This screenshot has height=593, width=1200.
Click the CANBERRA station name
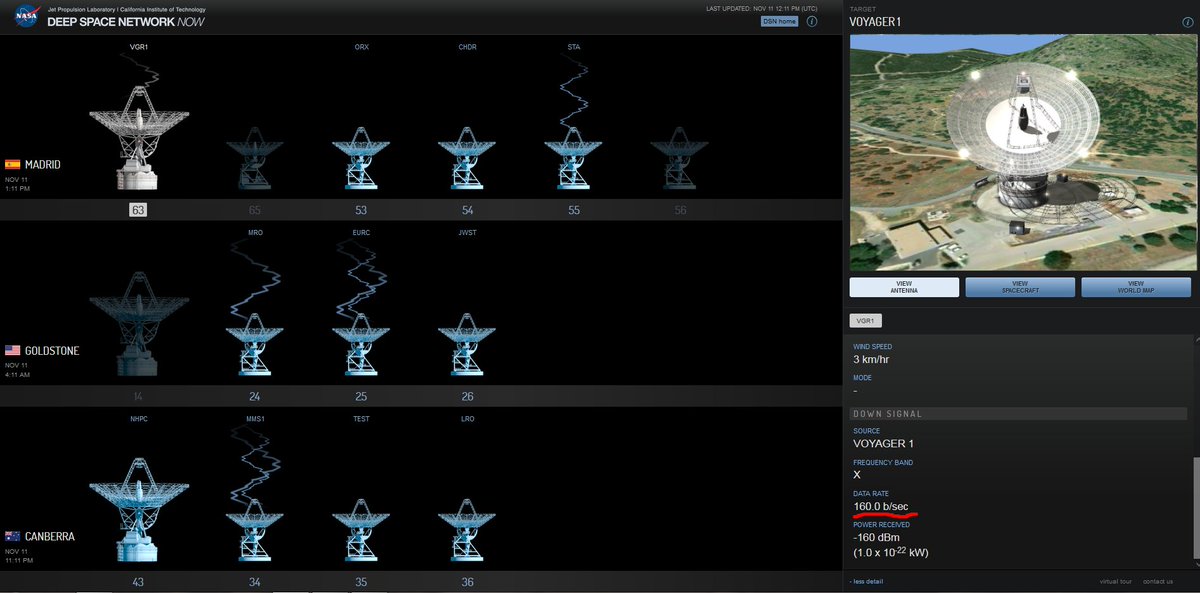(50, 537)
